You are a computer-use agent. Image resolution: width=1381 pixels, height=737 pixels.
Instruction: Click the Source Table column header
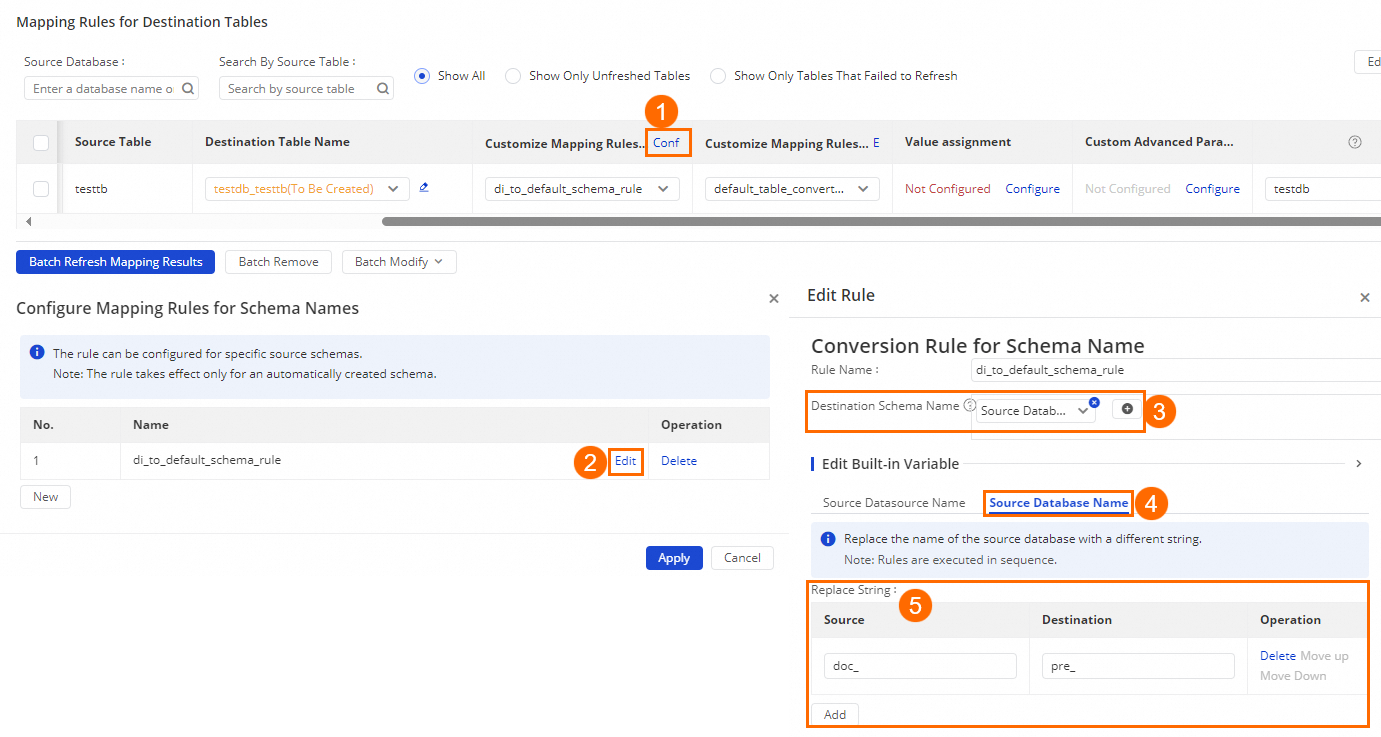click(x=113, y=142)
